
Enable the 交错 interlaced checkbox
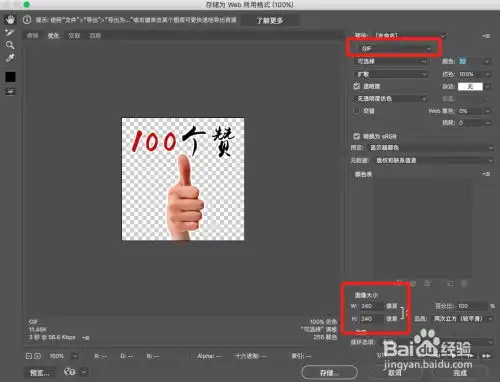[x=357, y=111]
